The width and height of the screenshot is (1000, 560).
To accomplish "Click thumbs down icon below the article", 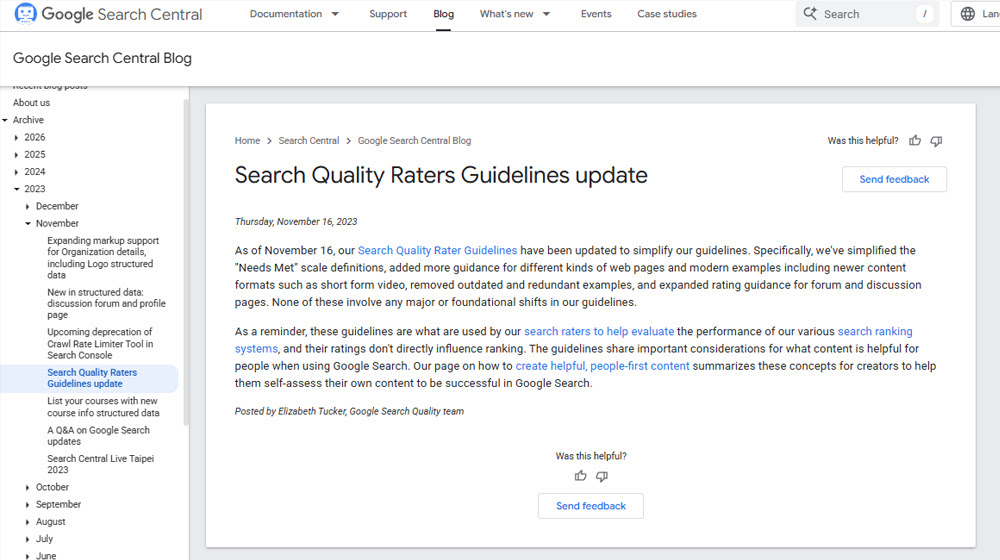I will 602,476.
